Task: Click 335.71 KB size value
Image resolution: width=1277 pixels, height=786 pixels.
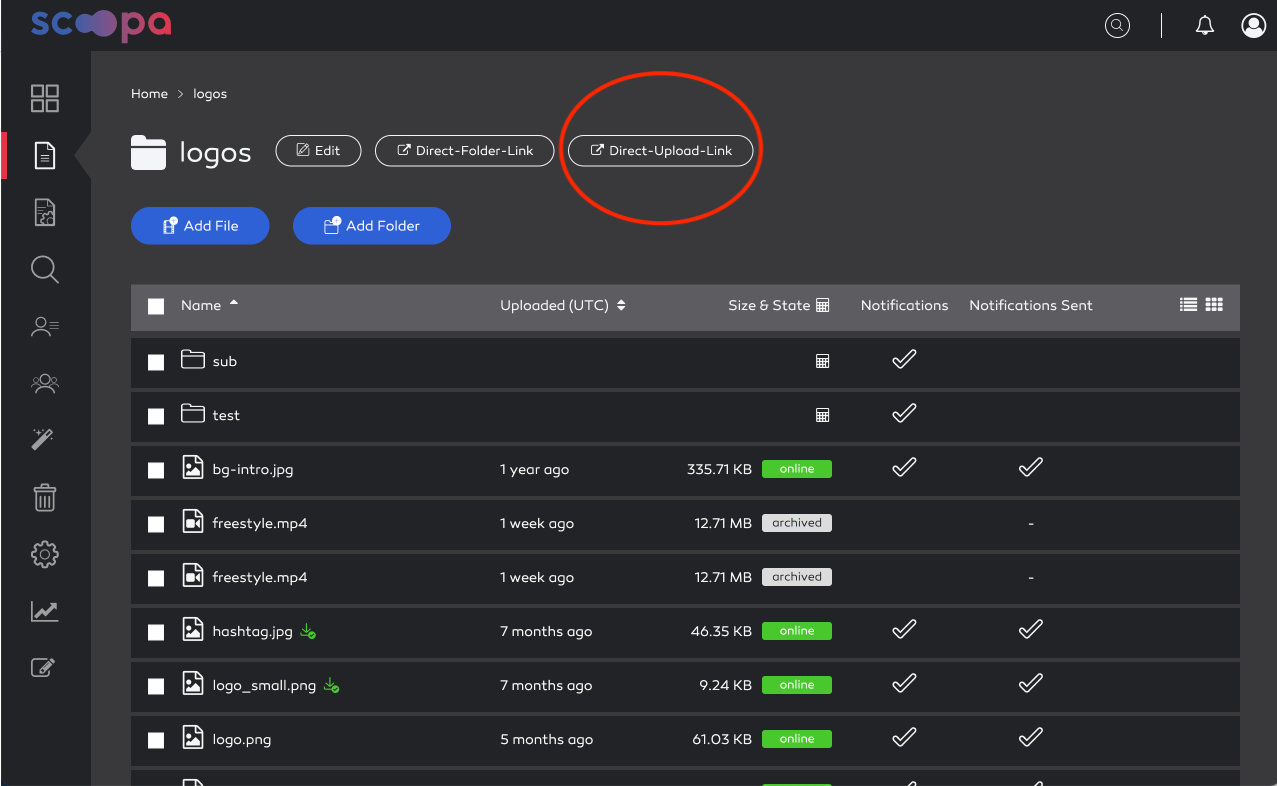Action: tap(719, 469)
